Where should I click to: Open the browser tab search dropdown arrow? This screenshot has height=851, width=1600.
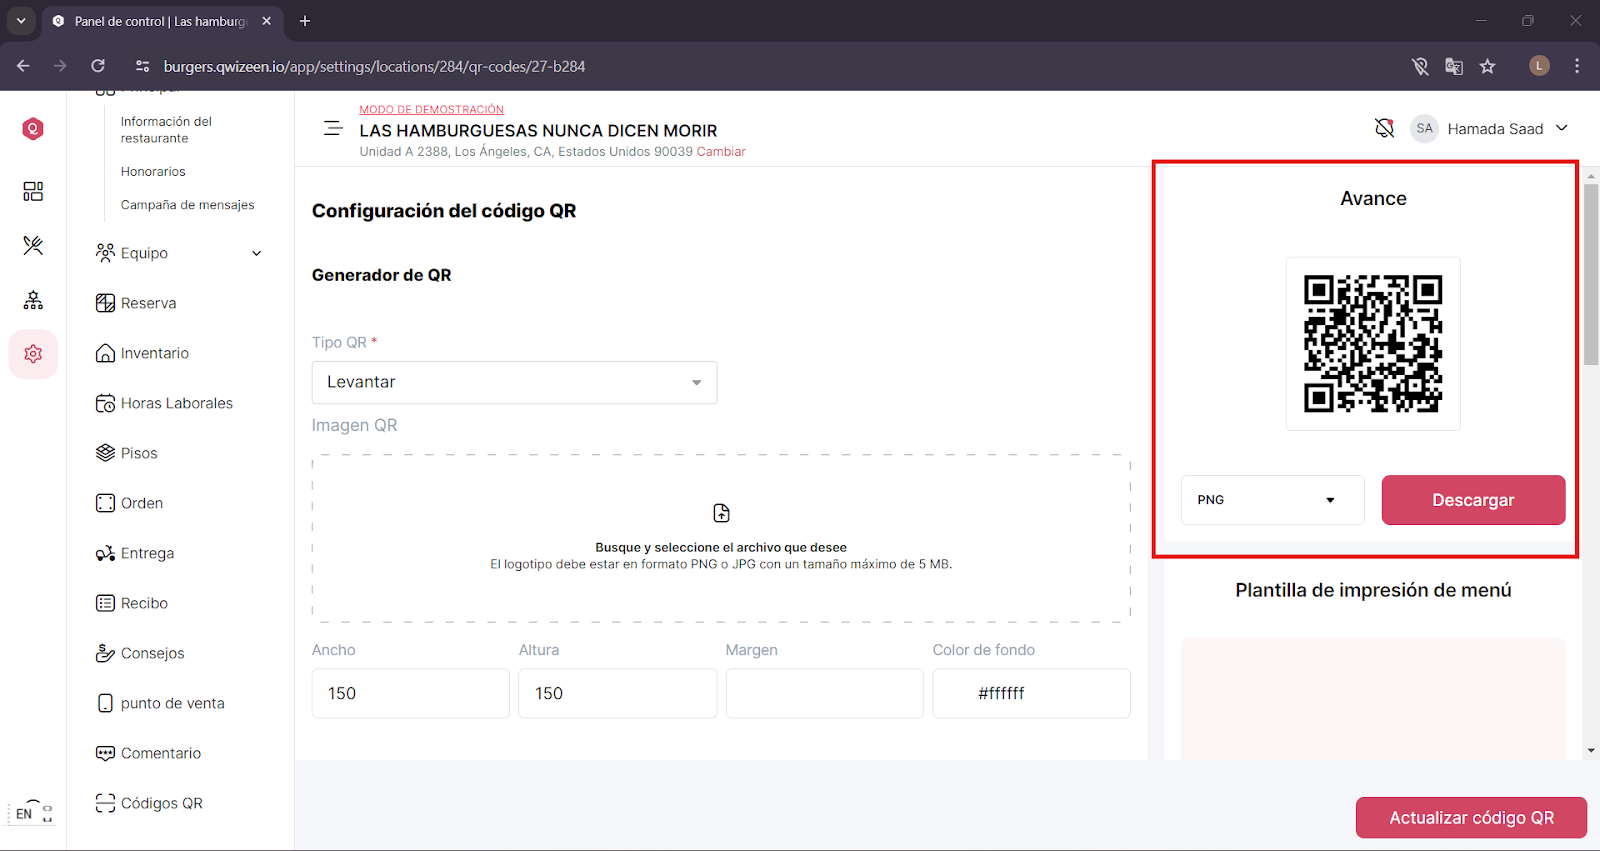click(x=20, y=21)
